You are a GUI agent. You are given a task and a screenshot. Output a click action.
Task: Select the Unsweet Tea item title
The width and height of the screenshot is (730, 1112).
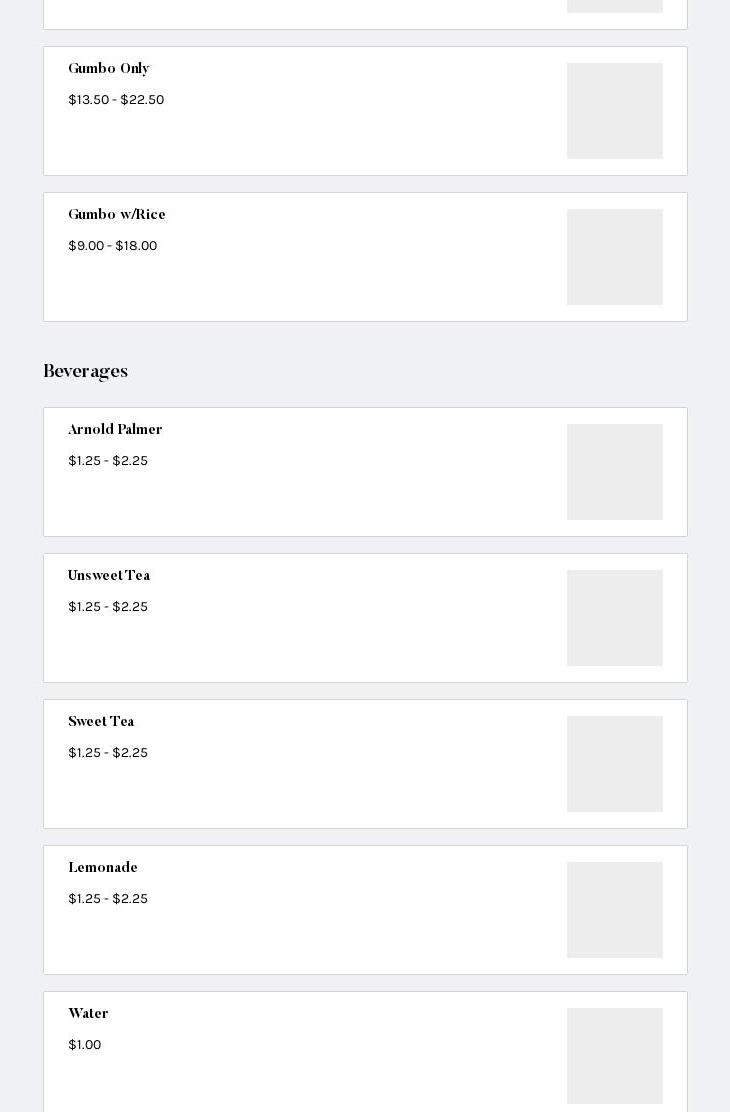109,576
